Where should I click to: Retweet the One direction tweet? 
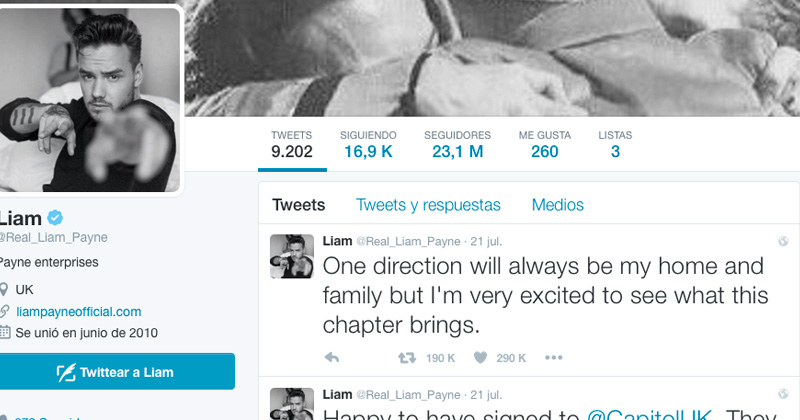pyautogui.click(x=407, y=358)
